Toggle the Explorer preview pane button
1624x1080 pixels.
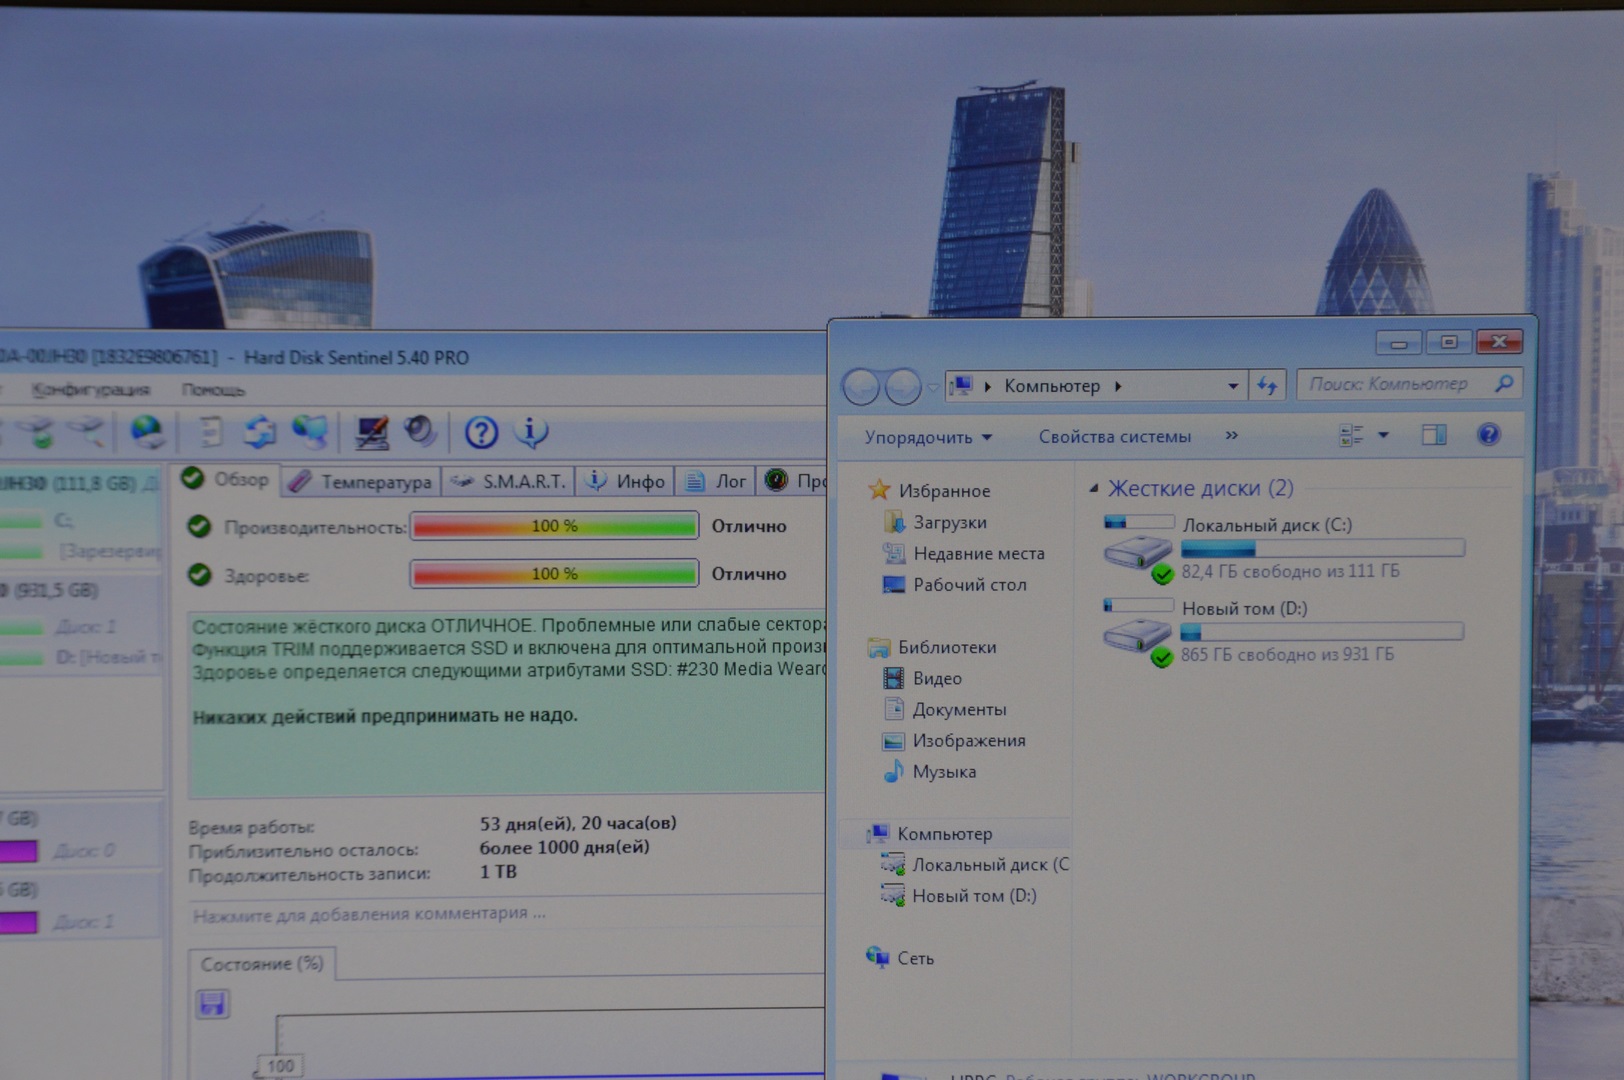(x=1434, y=435)
